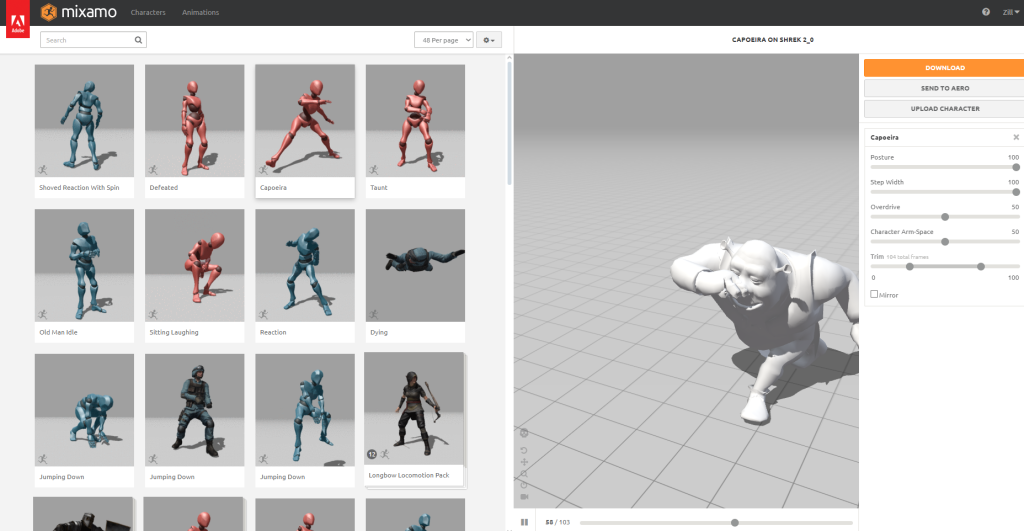Viewport: 1024px width, 531px height.
Task: Adjust the Posture slider handle
Action: pyautogui.click(x=1016, y=167)
